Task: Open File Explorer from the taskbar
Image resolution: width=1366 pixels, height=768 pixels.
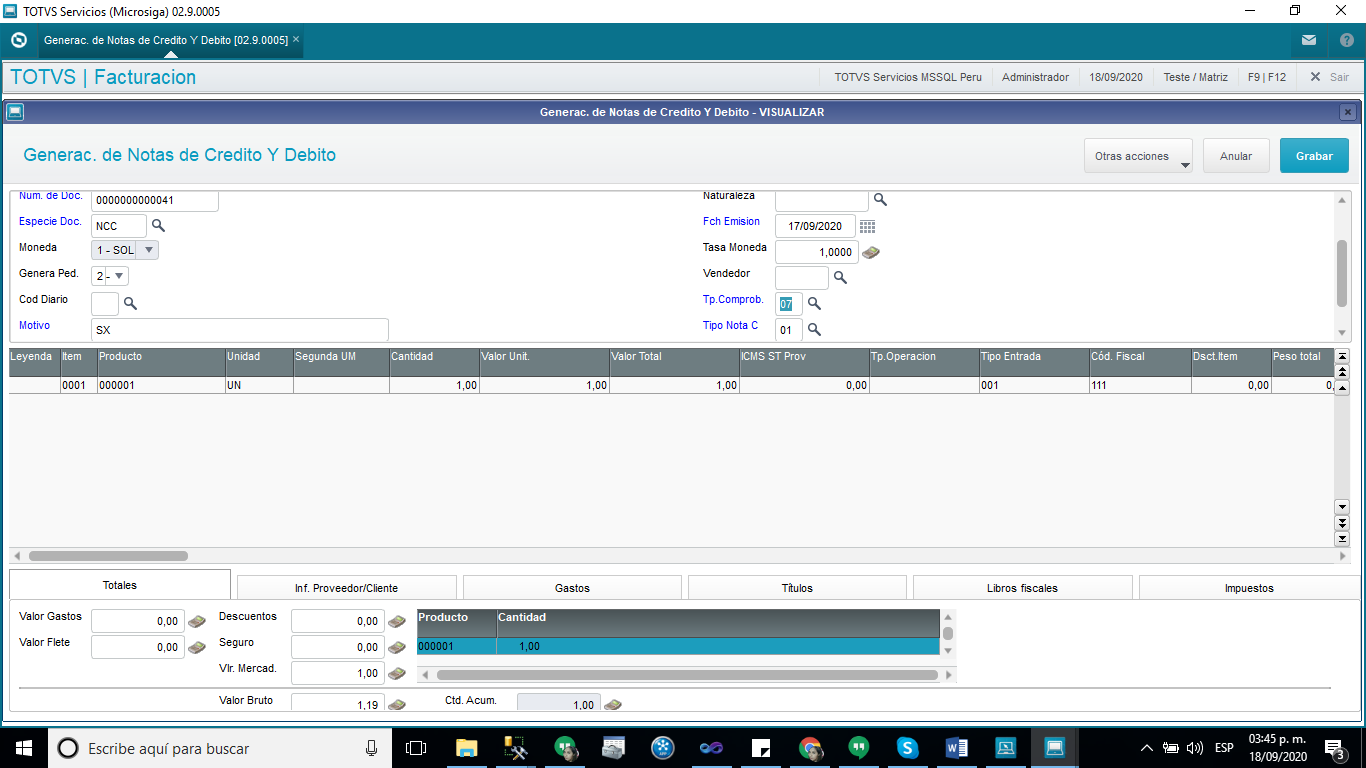Action: pos(466,748)
